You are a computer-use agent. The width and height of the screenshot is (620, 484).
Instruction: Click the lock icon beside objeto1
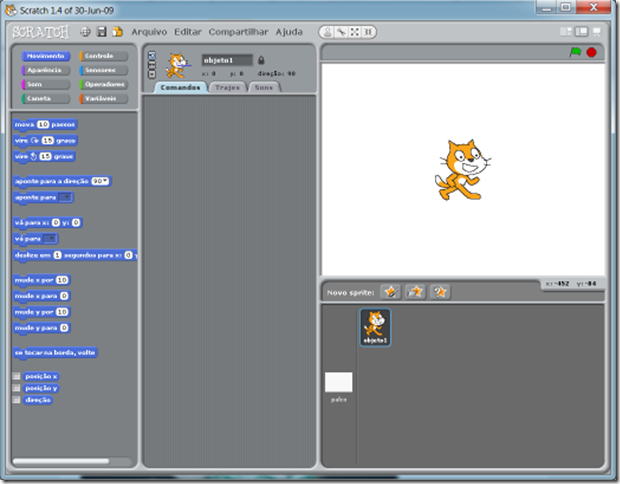click(261, 60)
